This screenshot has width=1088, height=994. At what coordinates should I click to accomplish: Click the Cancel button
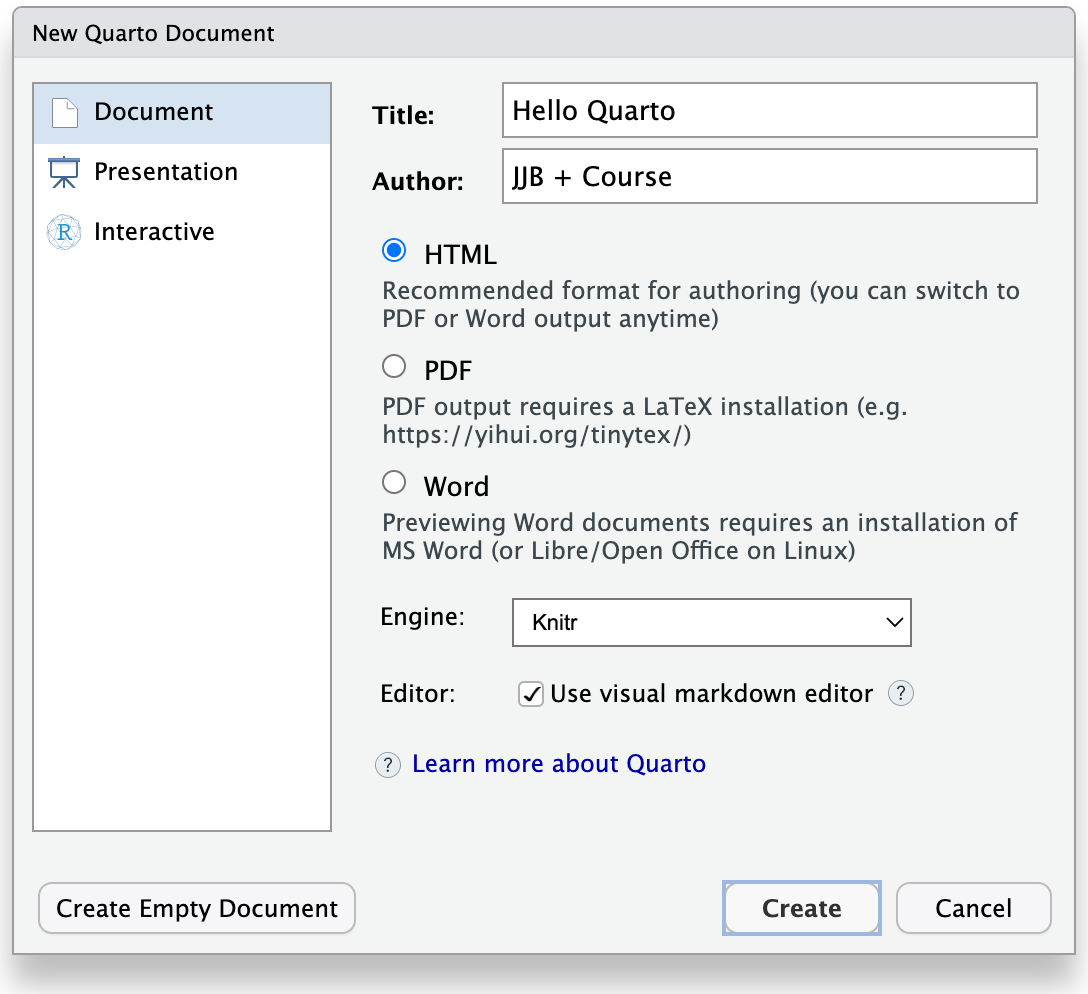(x=973, y=908)
